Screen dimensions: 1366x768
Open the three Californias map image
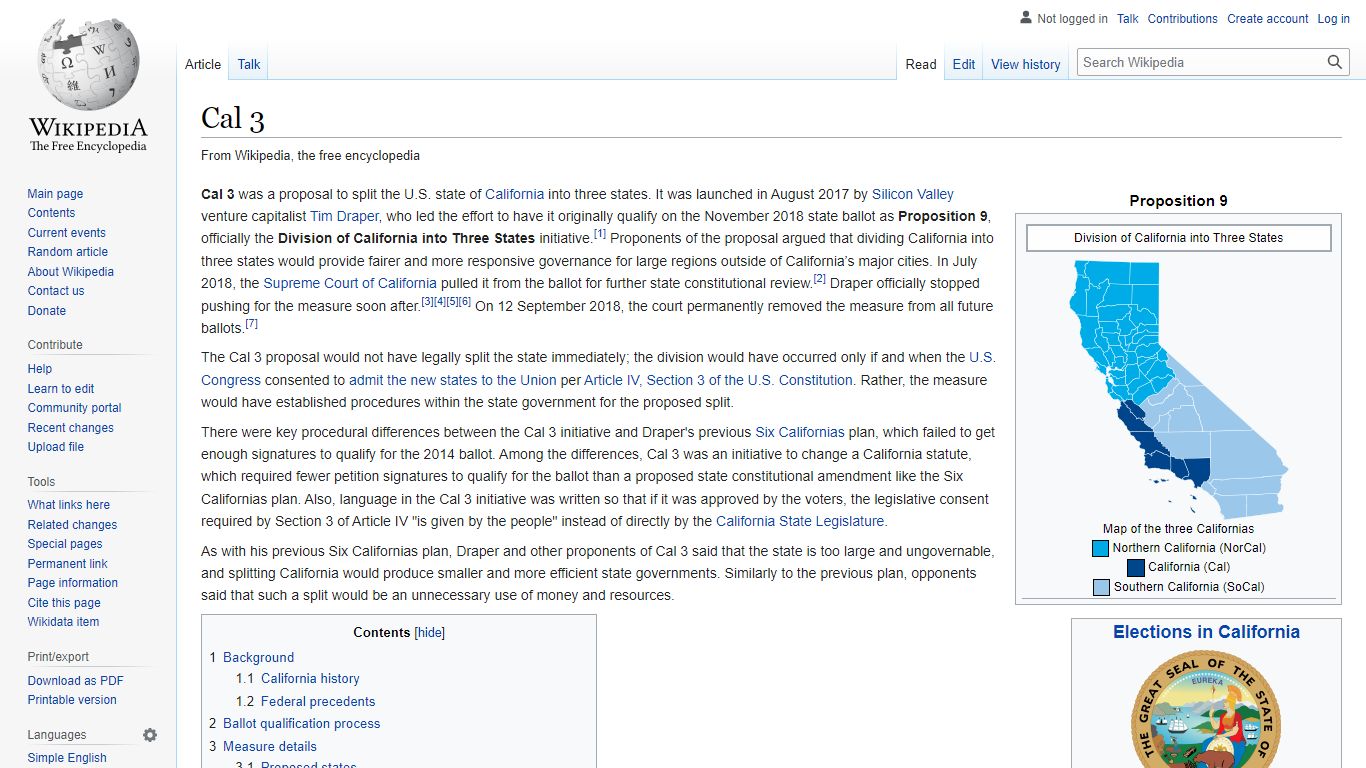coord(1178,389)
